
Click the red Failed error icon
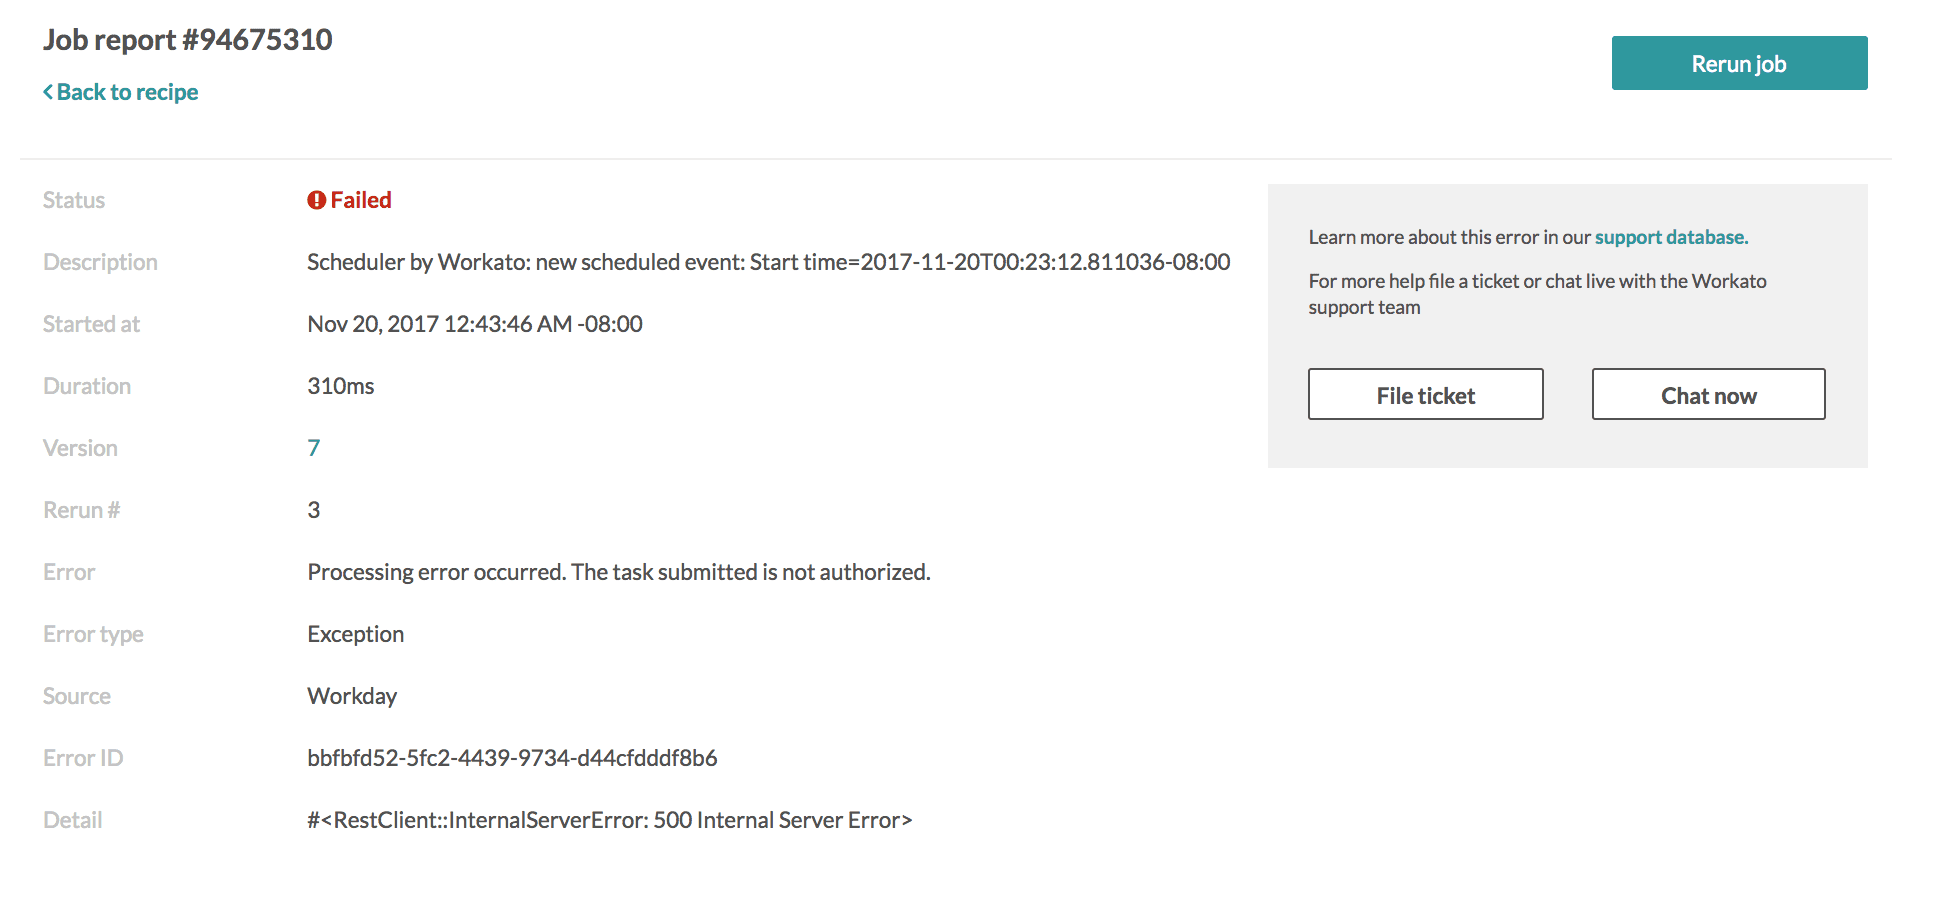316,200
